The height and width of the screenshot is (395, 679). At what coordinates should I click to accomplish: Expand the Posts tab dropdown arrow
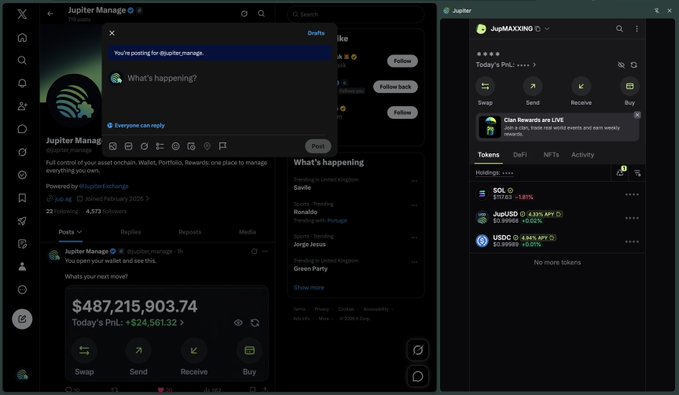[79, 232]
